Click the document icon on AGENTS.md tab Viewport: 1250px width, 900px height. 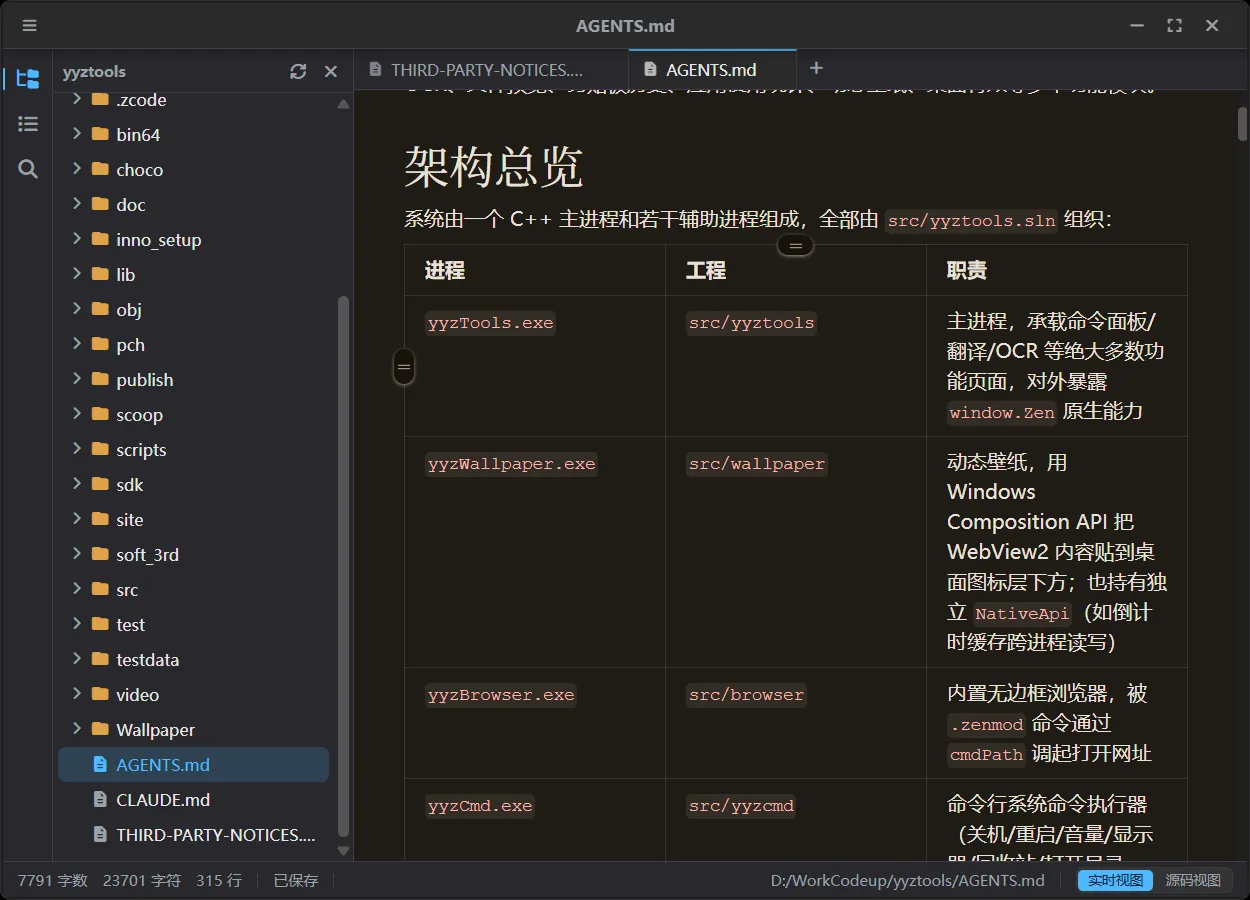(x=650, y=70)
